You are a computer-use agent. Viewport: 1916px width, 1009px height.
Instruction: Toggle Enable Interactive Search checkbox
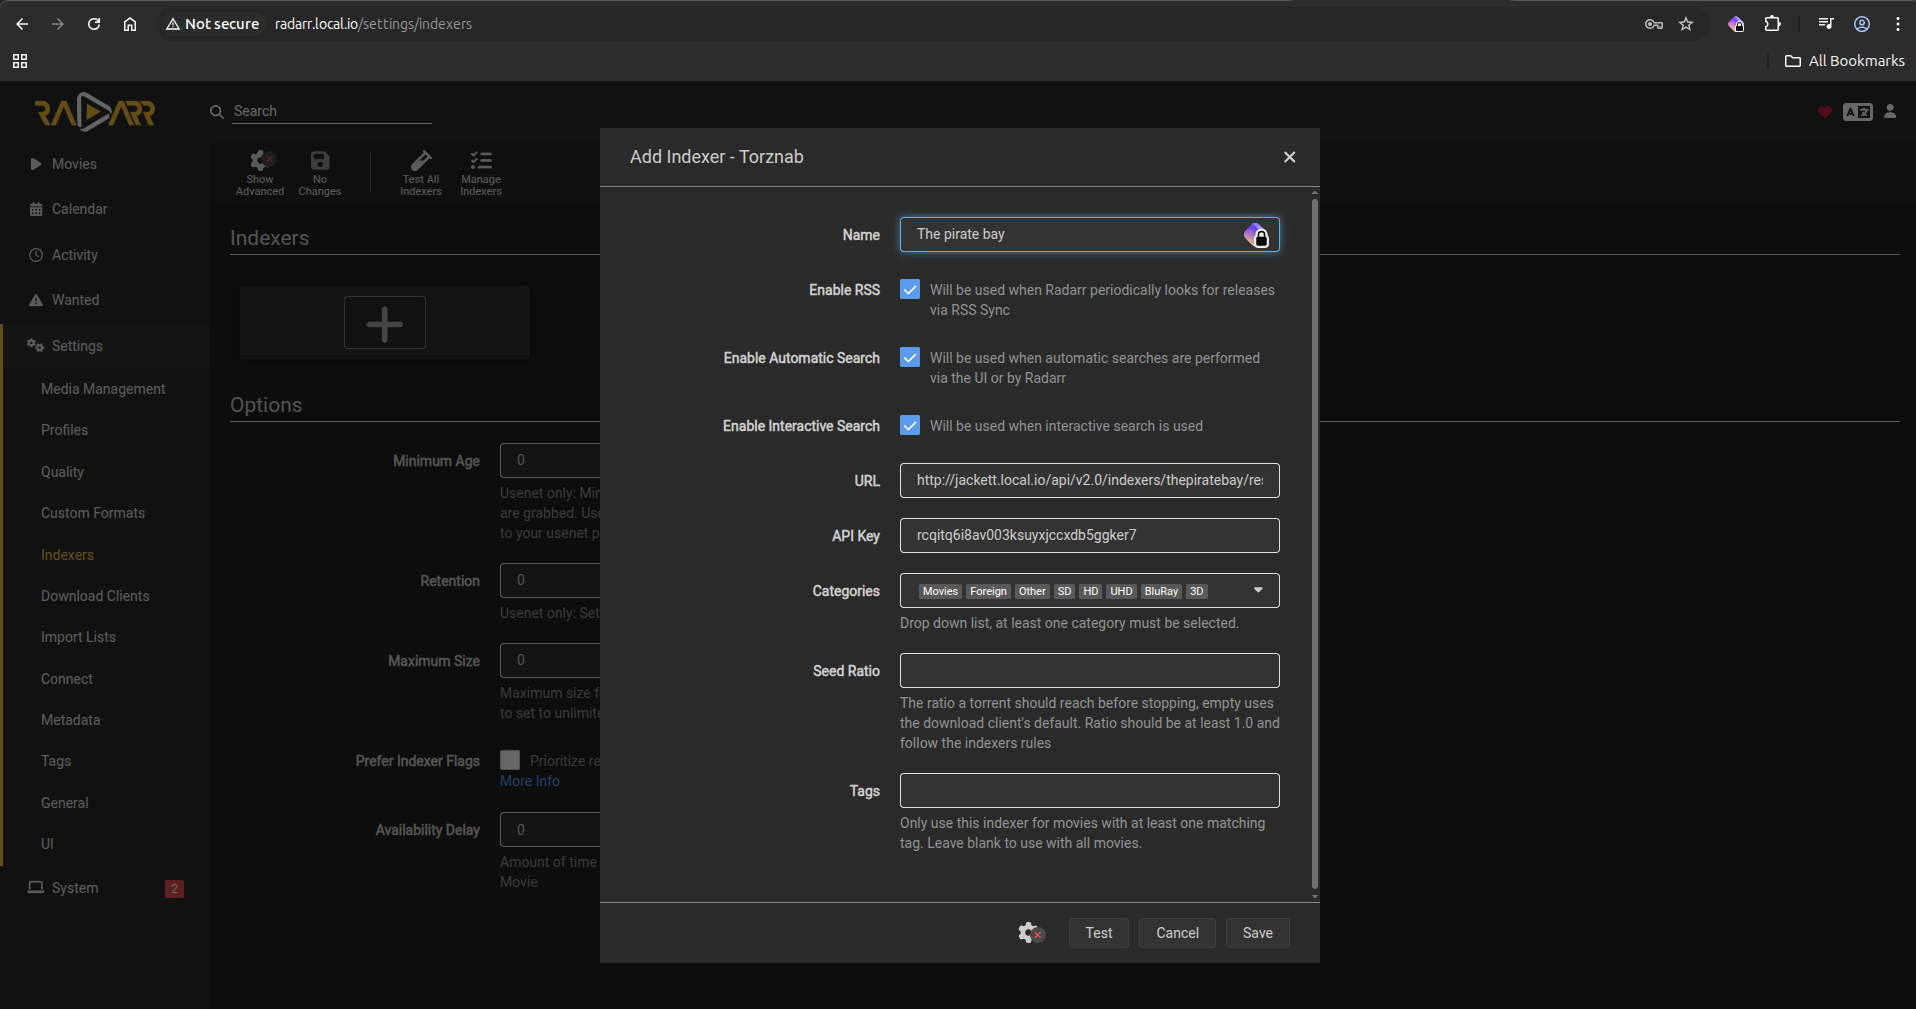910,425
